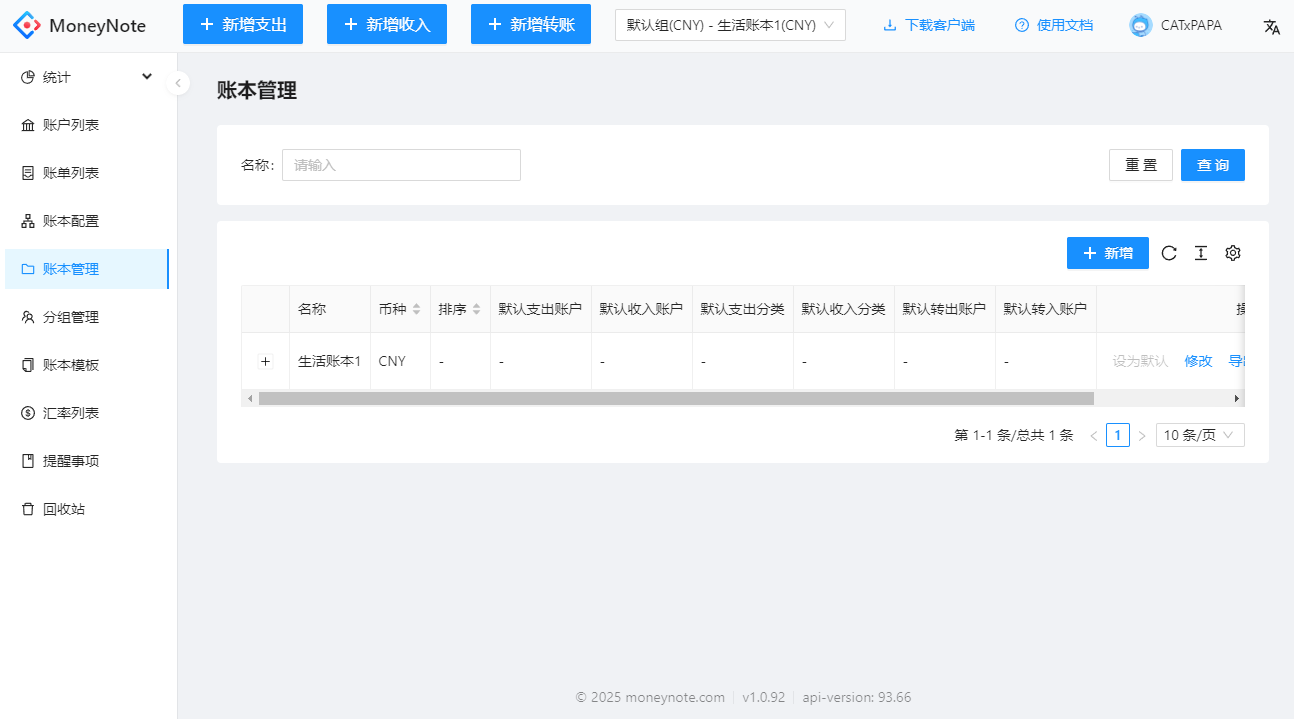
Task: Click the 下载客户端 link
Action: pos(929,25)
